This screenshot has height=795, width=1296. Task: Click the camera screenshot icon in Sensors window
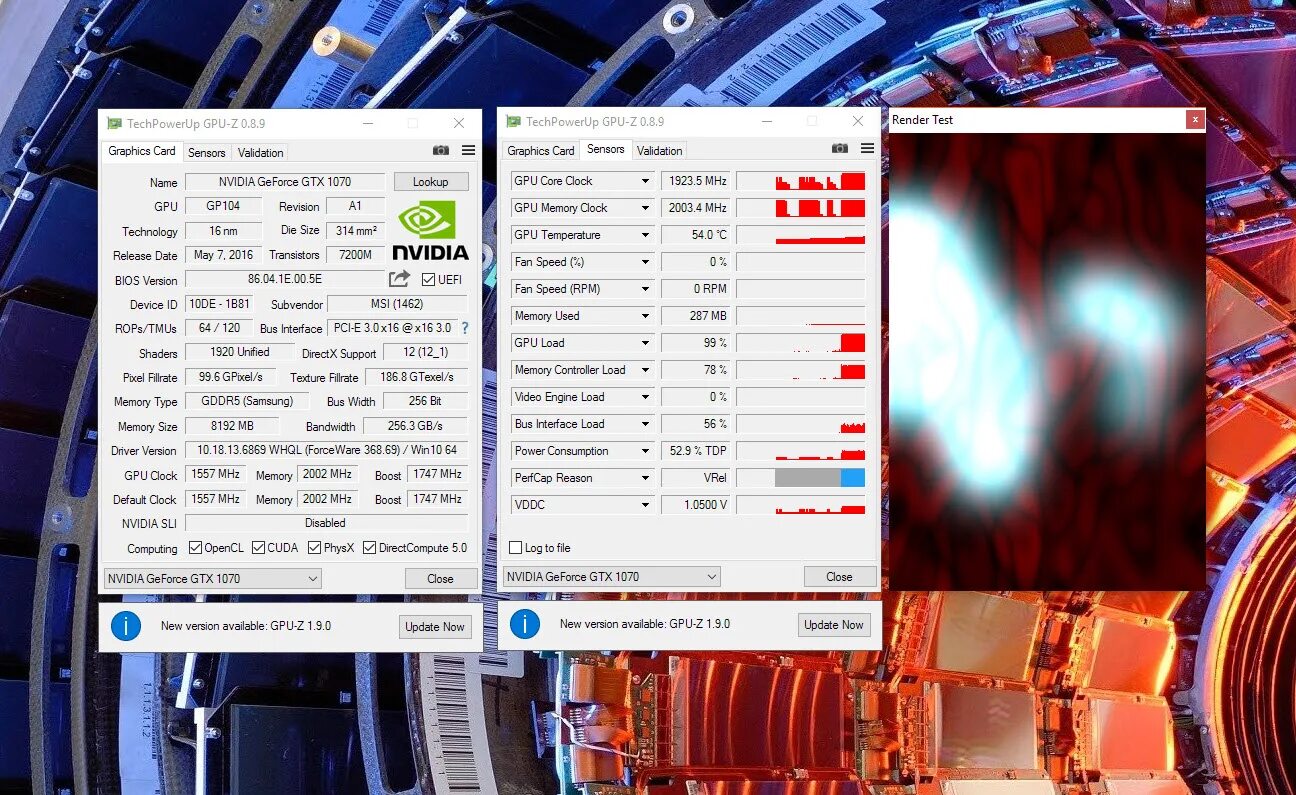click(x=840, y=148)
